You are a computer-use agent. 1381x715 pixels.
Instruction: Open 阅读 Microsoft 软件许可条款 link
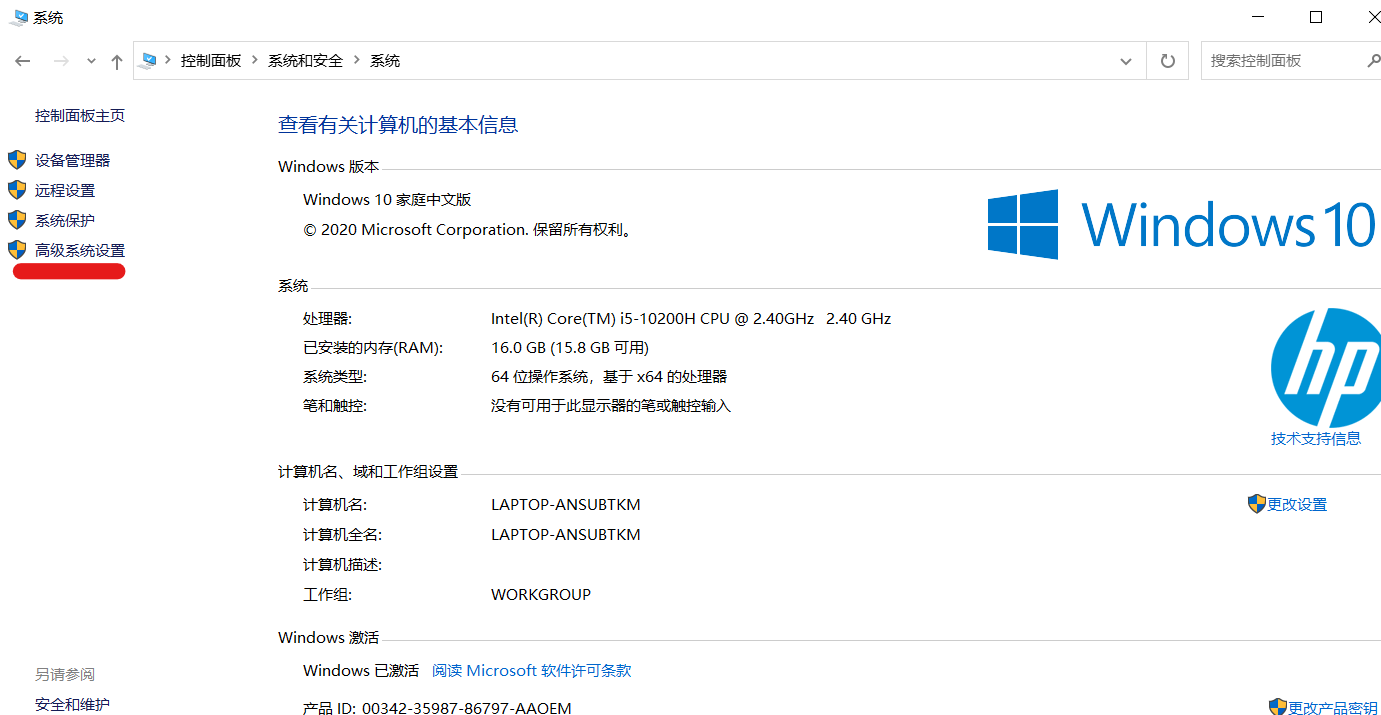click(x=531, y=670)
